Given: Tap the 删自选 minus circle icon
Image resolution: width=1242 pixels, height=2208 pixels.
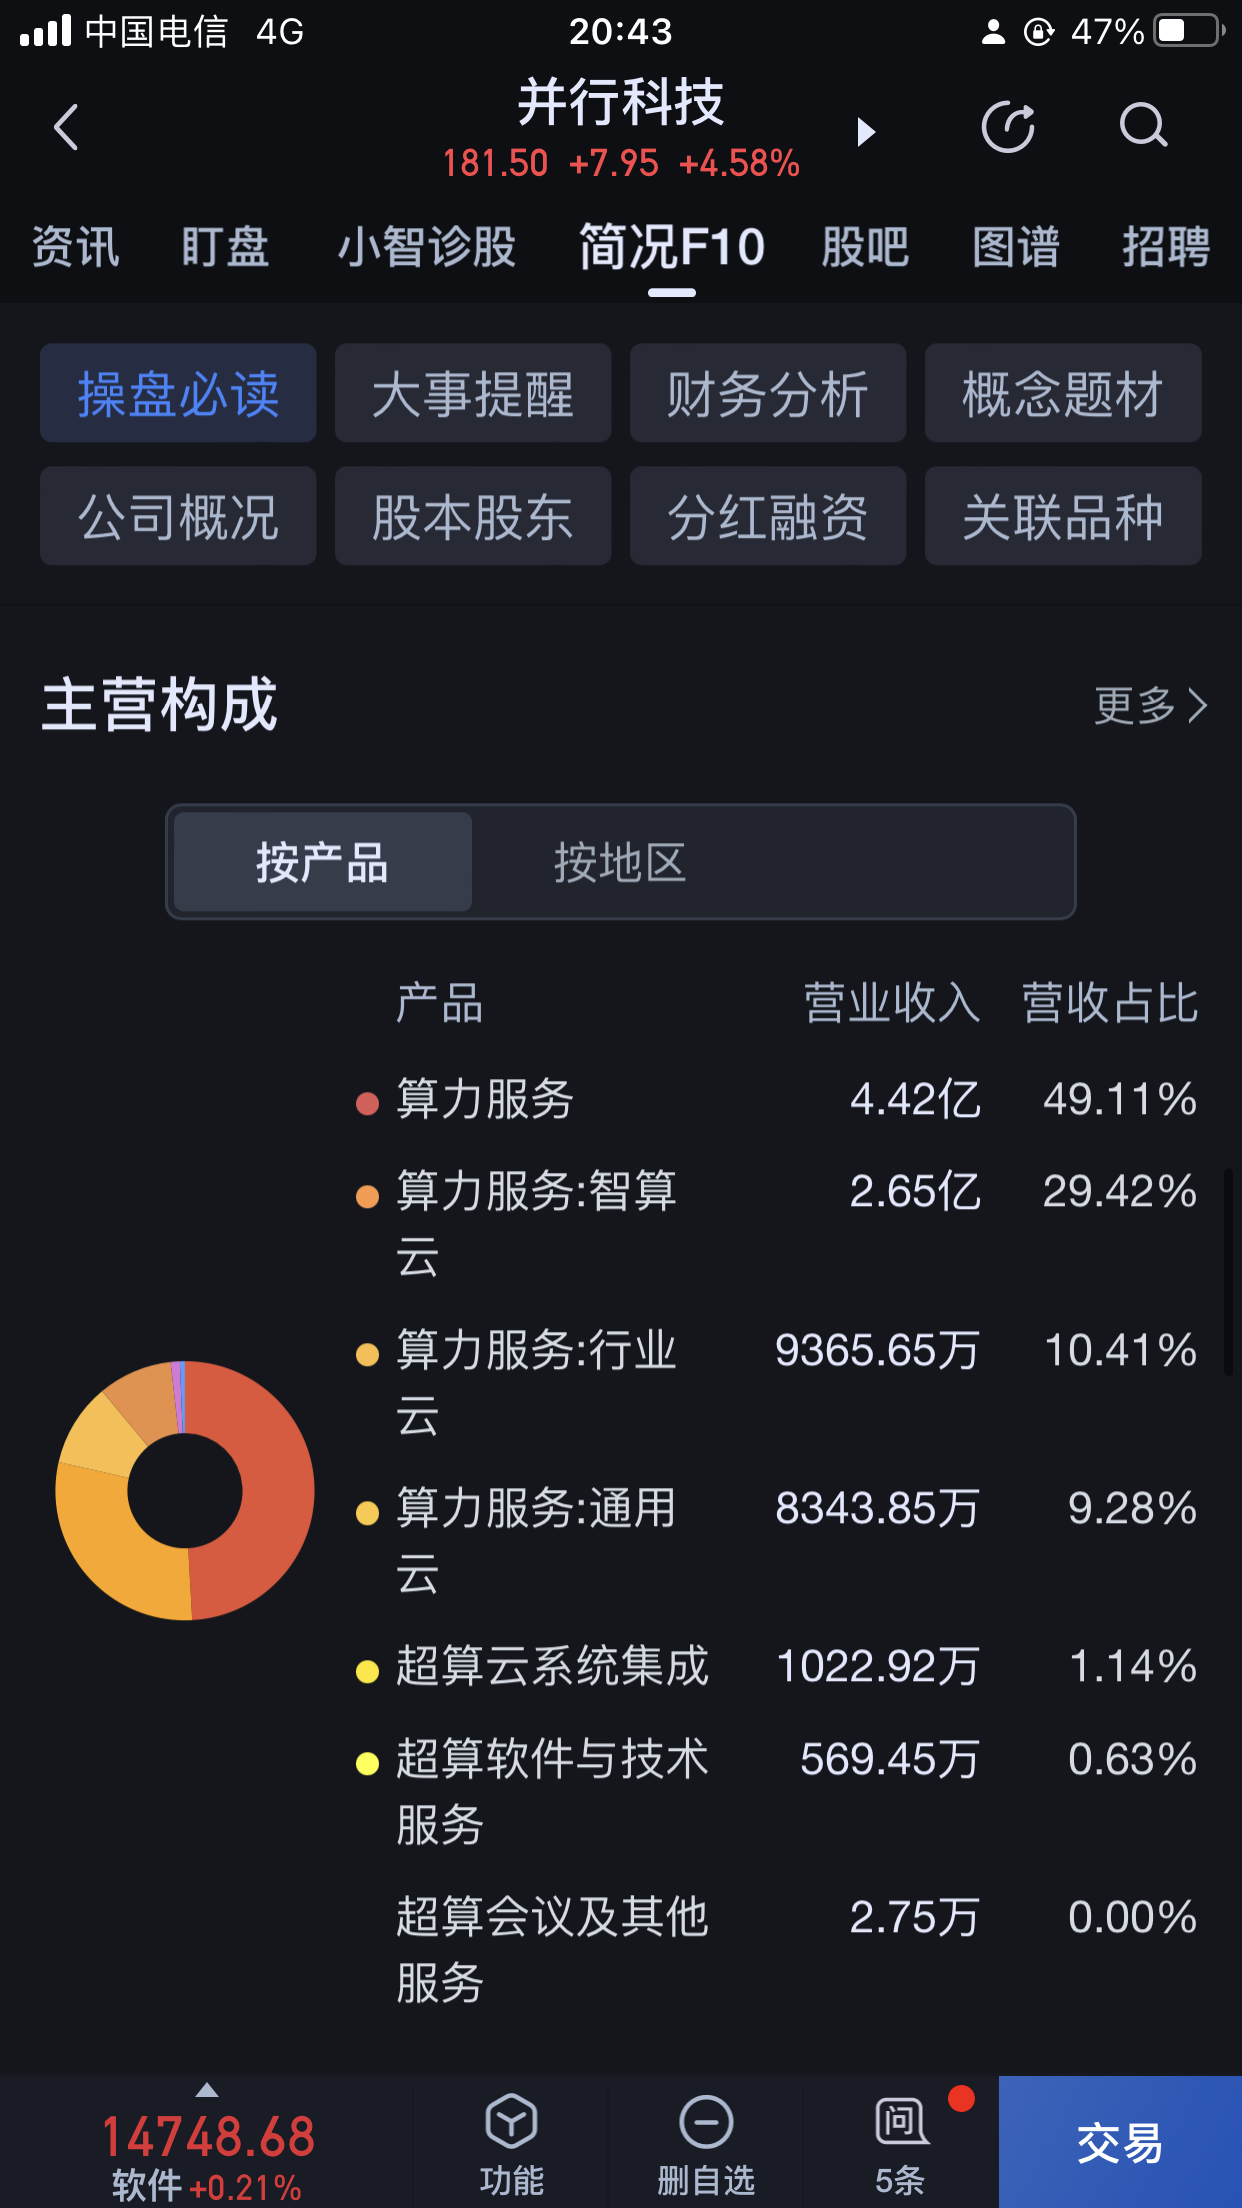Looking at the screenshot, I should tap(706, 2121).
